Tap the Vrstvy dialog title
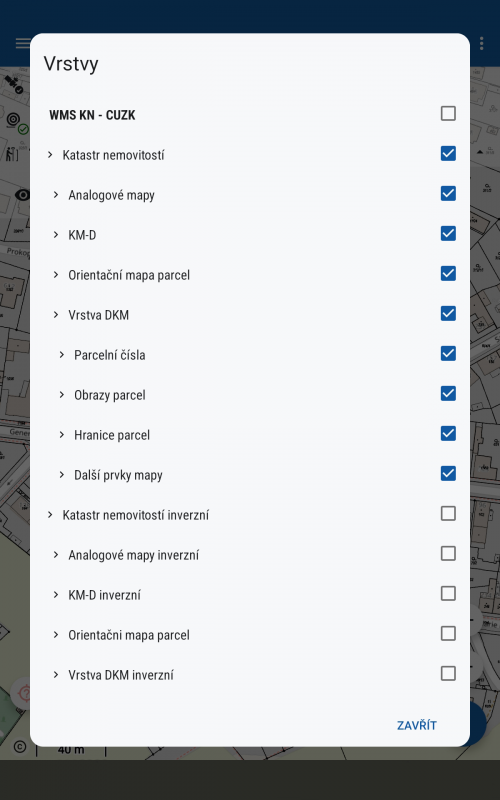Screen dimensions: 500x800 coord(71,64)
